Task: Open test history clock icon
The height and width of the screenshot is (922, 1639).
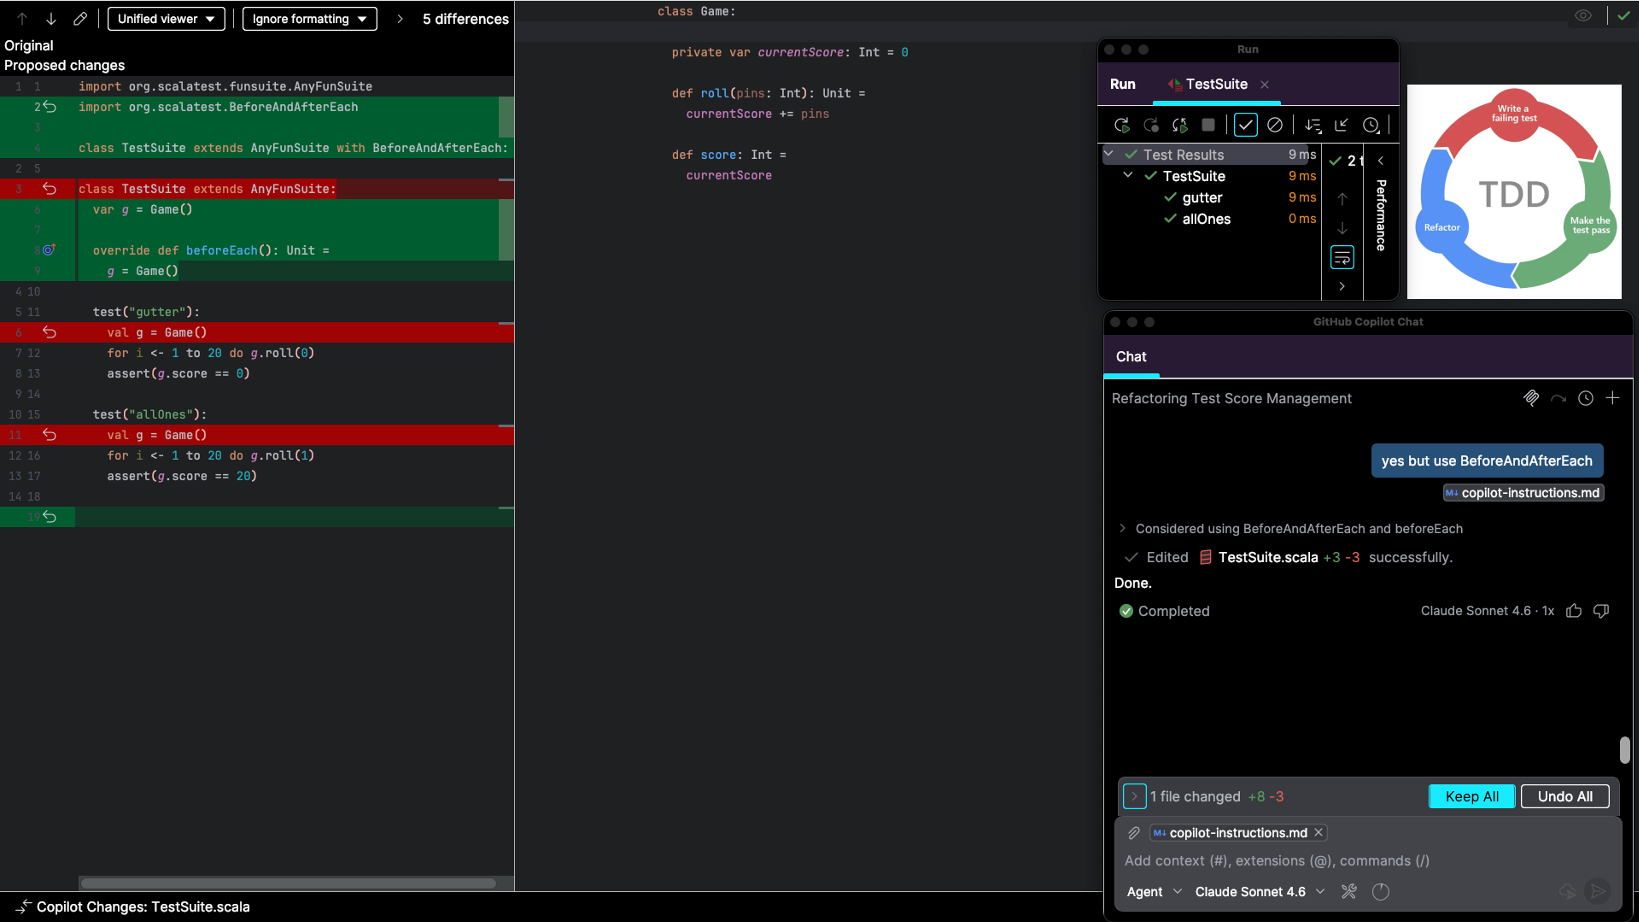Action: click(1371, 125)
